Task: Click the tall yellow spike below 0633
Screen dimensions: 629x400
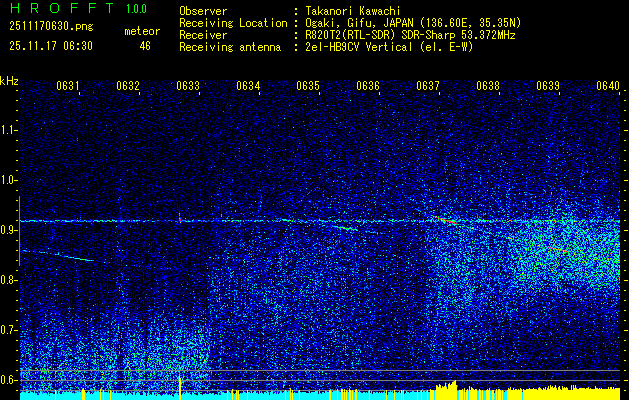Action: point(180,386)
